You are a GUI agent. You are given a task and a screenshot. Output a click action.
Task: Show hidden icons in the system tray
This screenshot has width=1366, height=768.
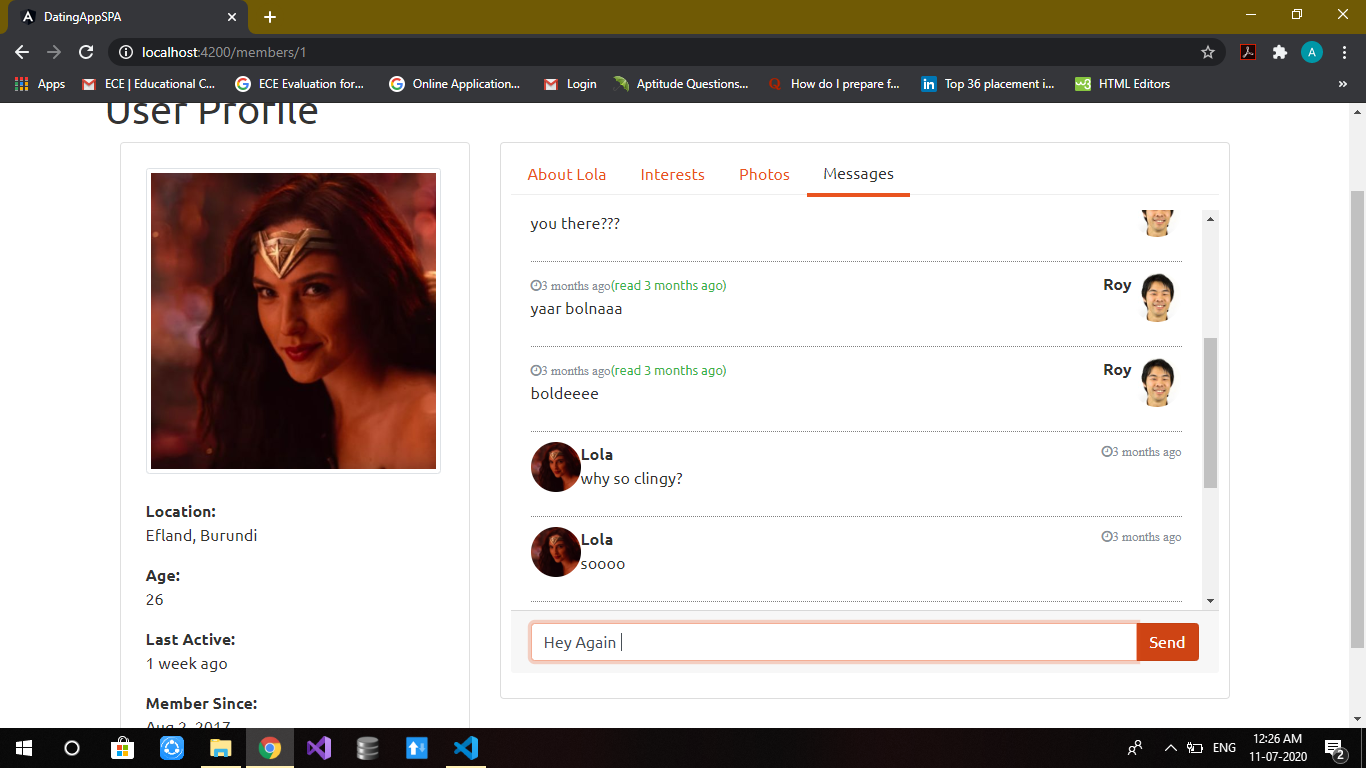click(1170, 747)
